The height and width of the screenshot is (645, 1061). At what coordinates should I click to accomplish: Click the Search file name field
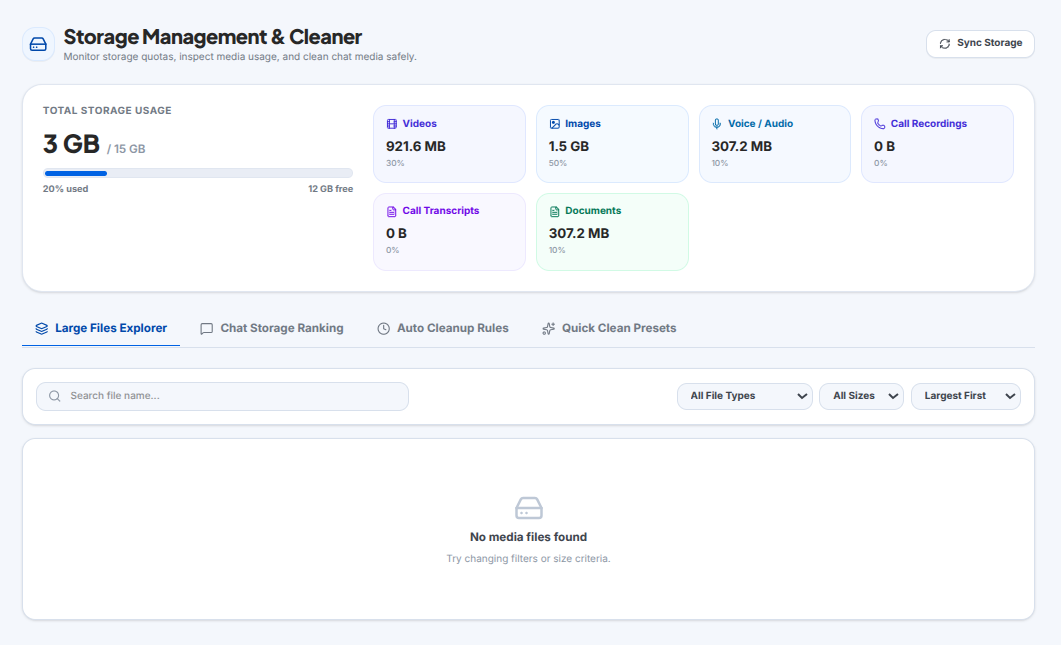click(x=222, y=396)
